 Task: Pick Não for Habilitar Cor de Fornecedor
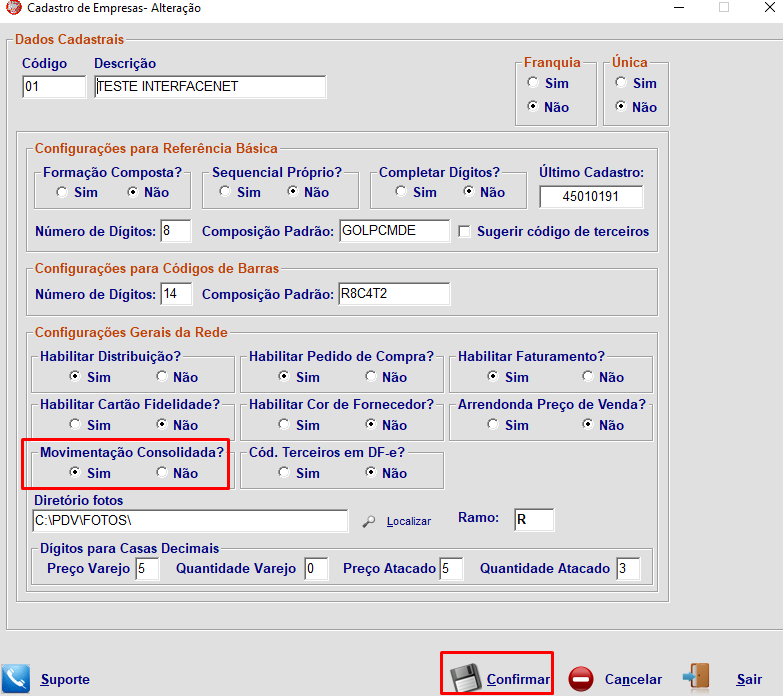[x=370, y=424]
